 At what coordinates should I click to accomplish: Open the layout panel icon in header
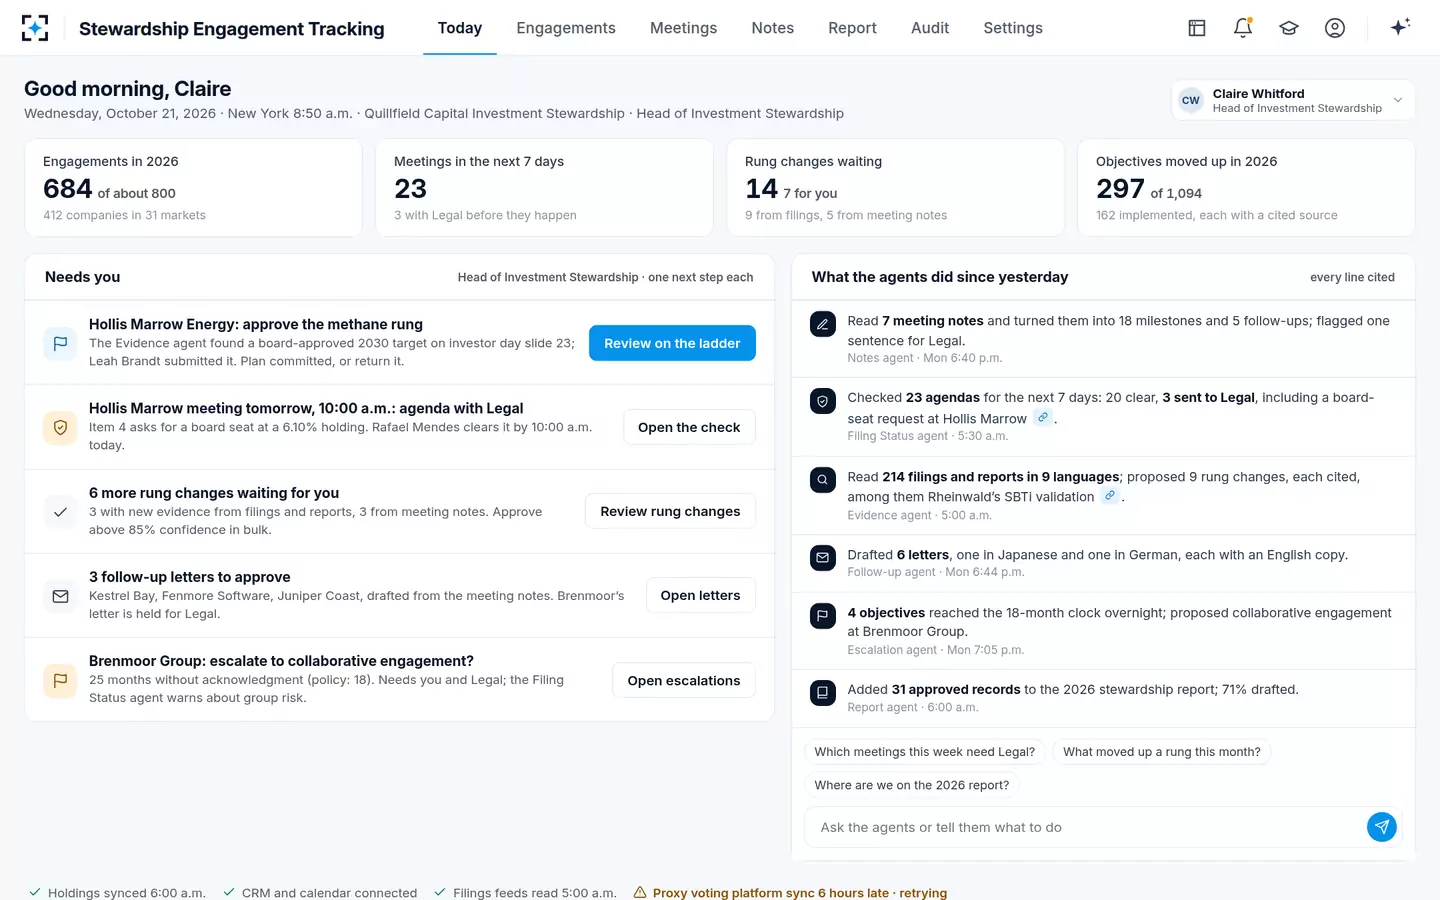1197,28
